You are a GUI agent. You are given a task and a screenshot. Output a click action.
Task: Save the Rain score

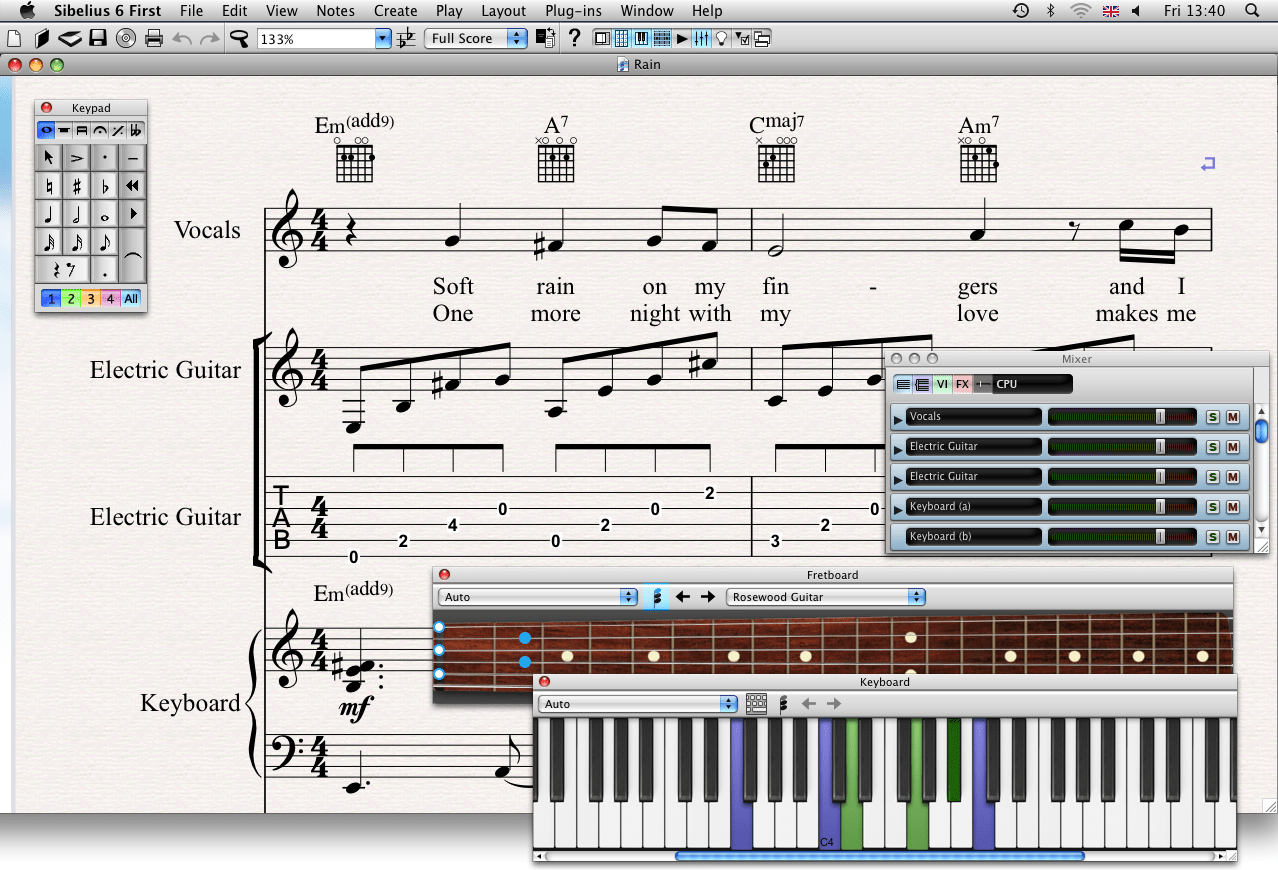[x=96, y=38]
